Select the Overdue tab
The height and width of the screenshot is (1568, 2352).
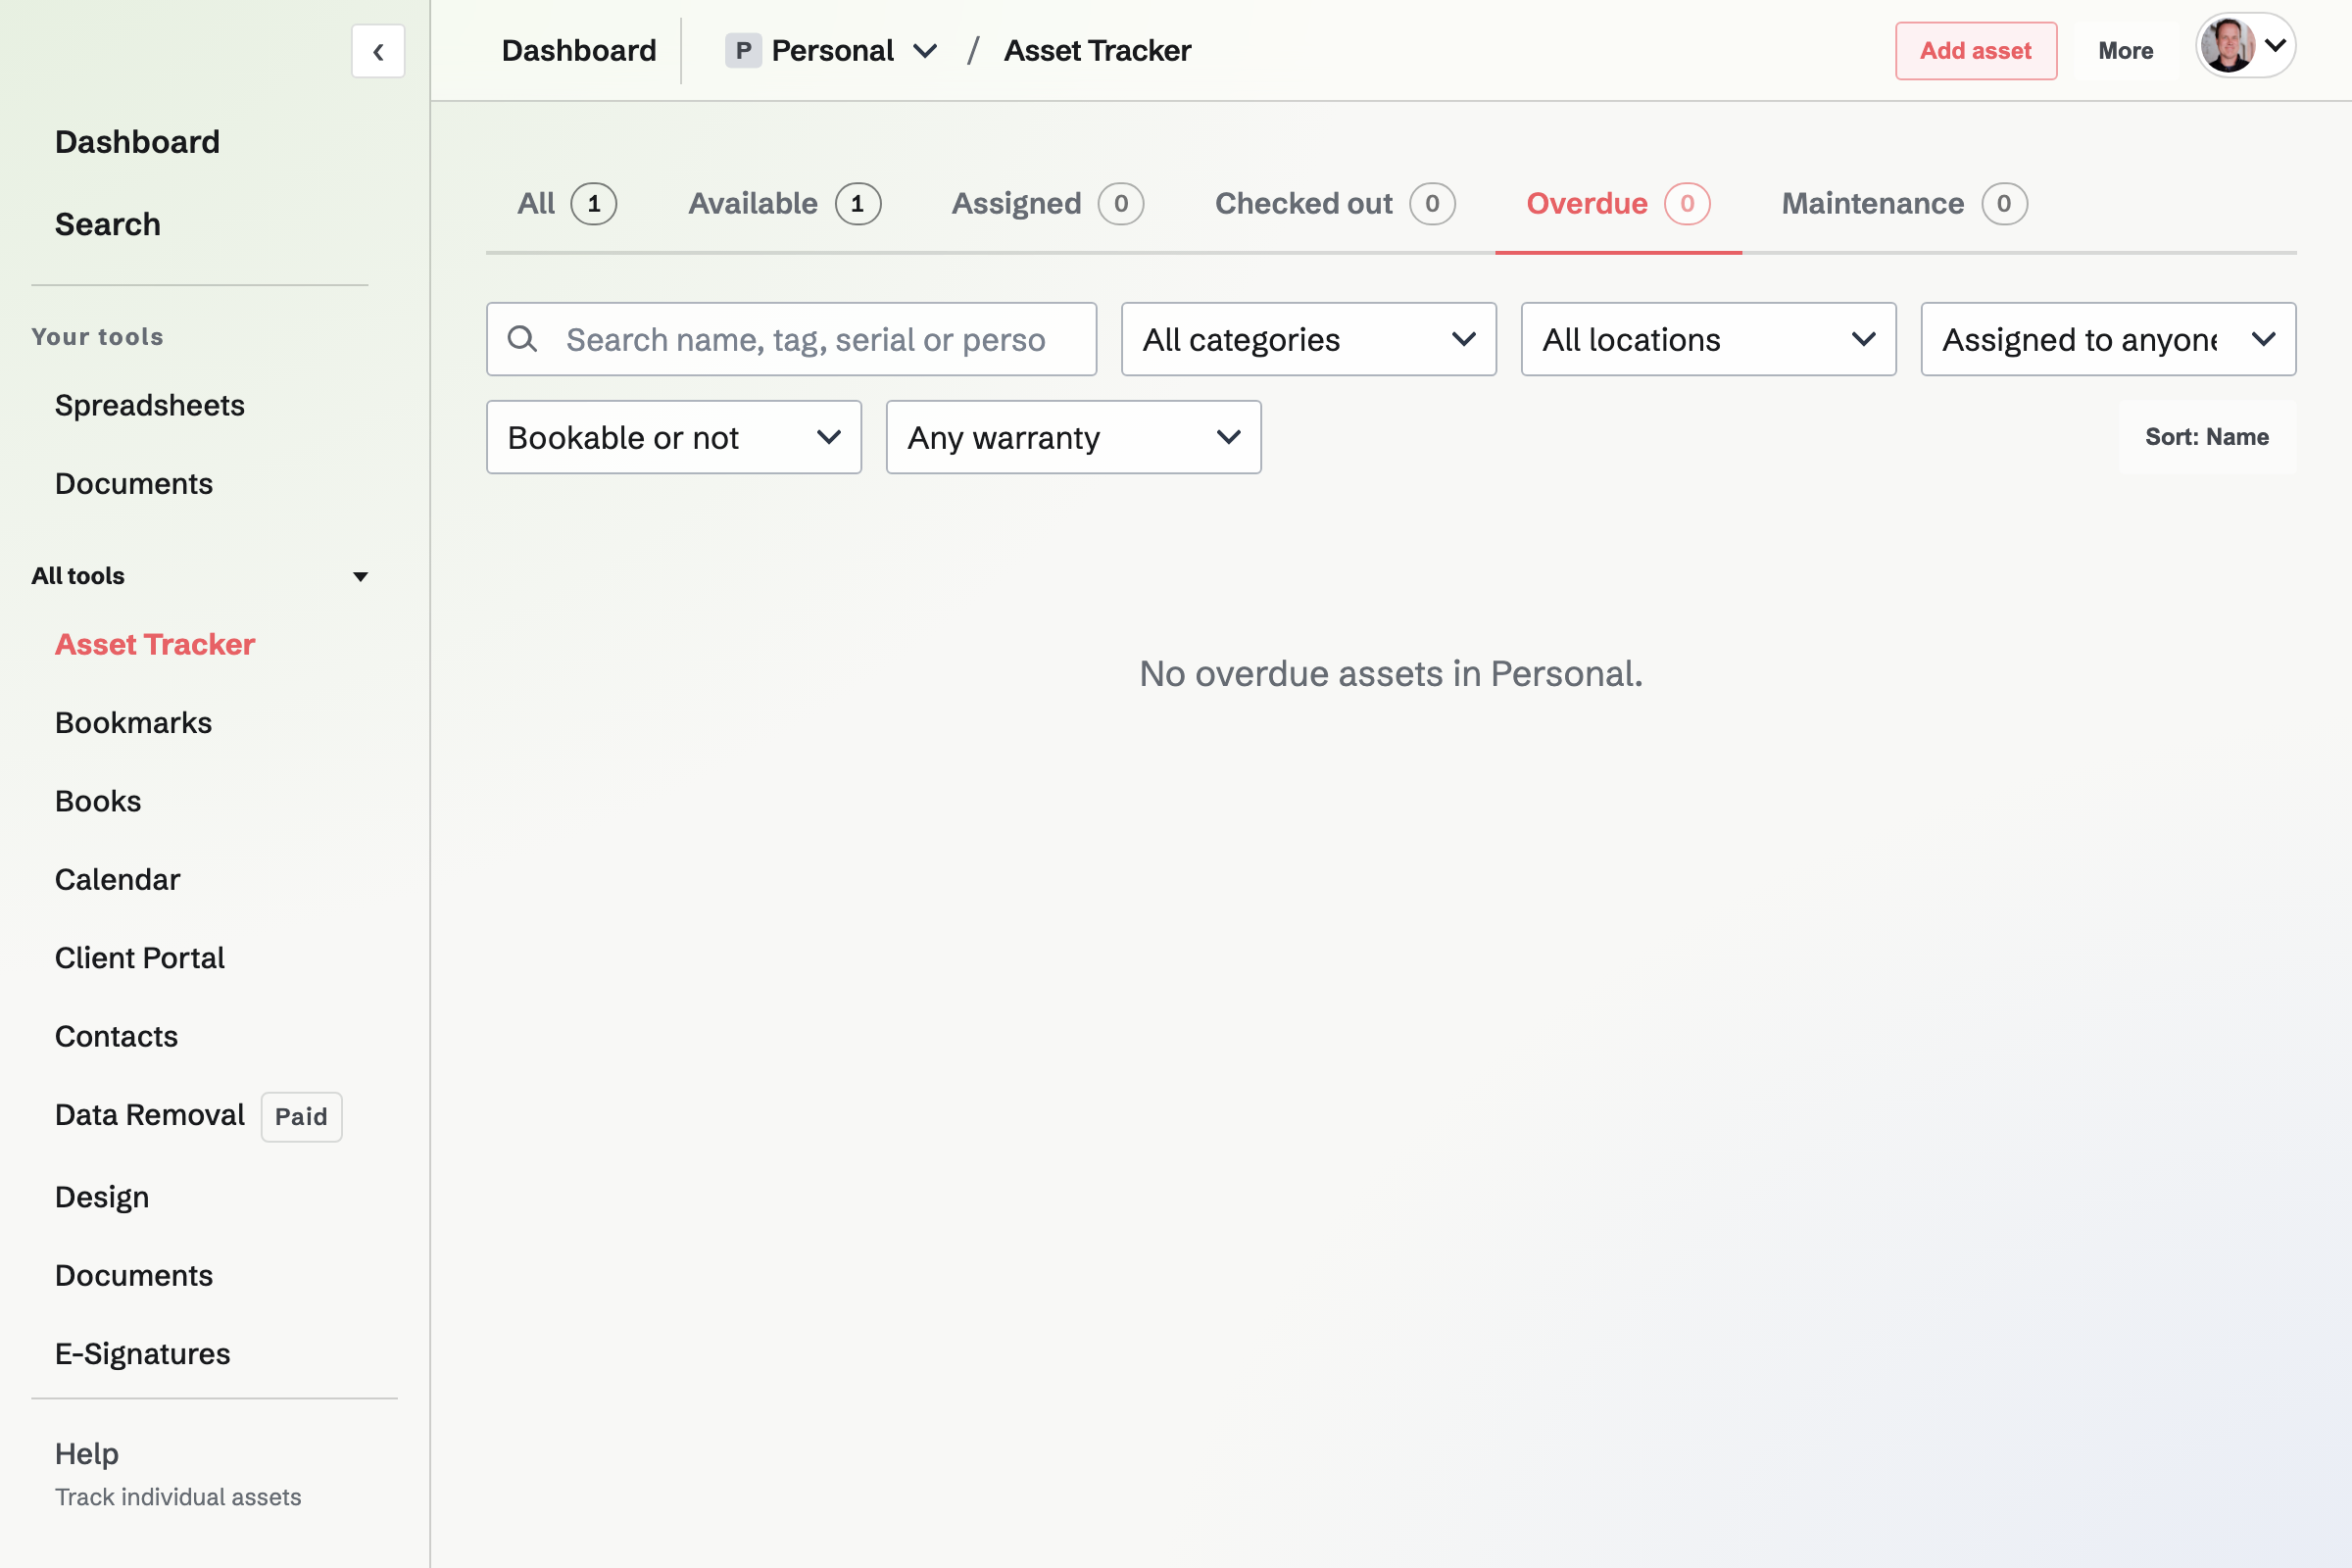pyautogui.click(x=1618, y=204)
